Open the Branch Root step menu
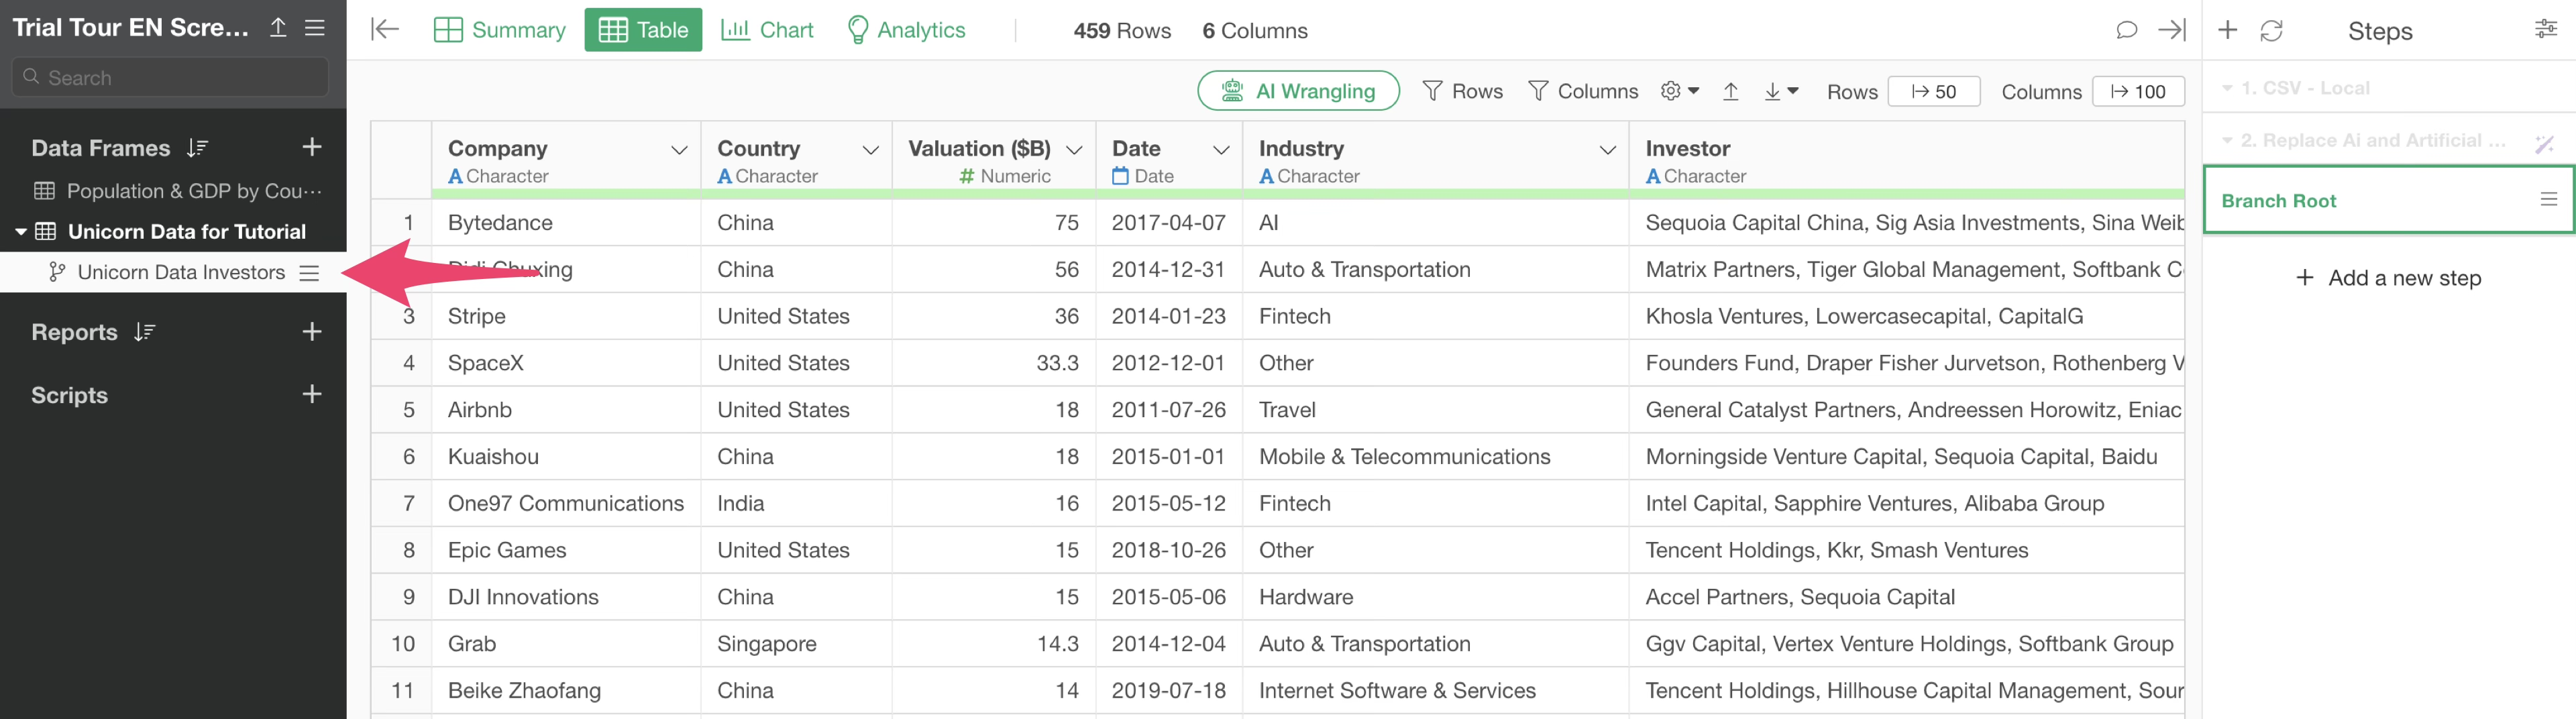The height and width of the screenshot is (719, 2576). coord(2548,200)
